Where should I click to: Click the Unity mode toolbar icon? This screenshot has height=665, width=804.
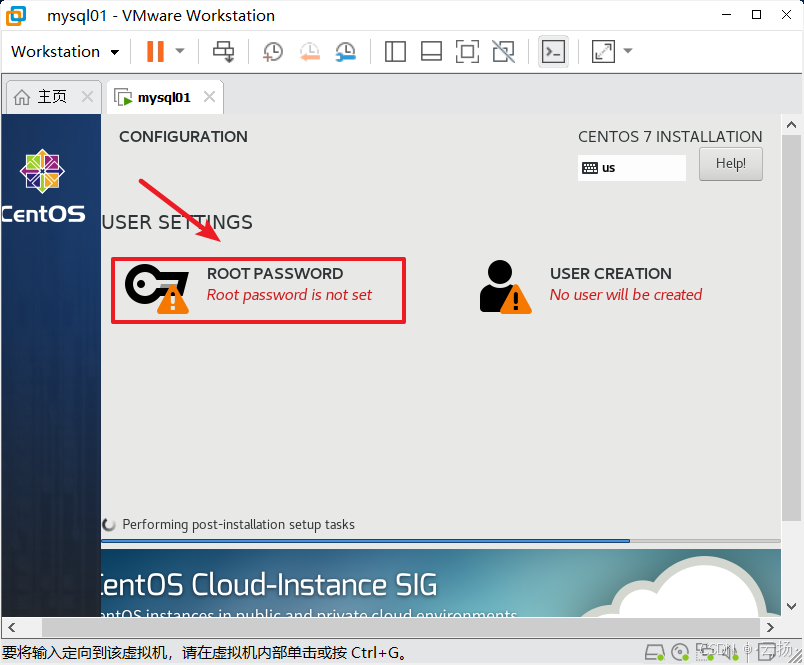pyautogui.click(x=504, y=51)
